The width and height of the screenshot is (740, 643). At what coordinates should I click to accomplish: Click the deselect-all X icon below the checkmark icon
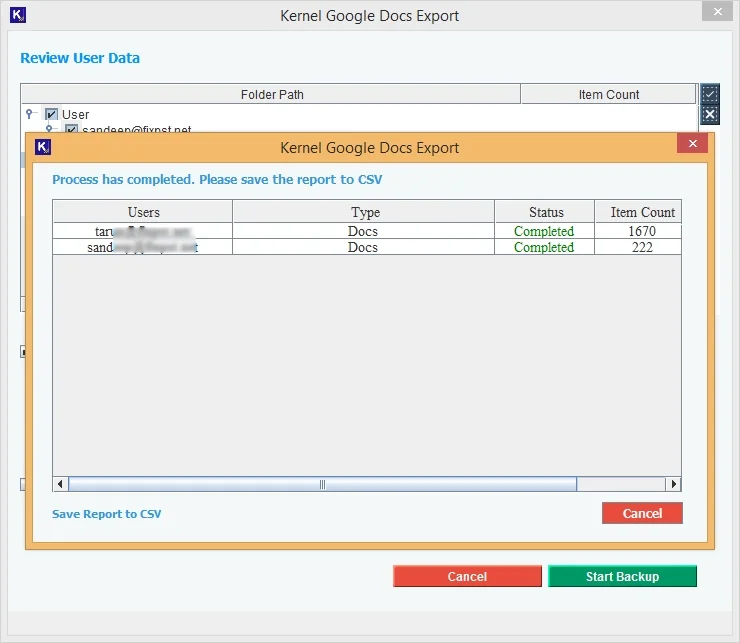pos(710,114)
